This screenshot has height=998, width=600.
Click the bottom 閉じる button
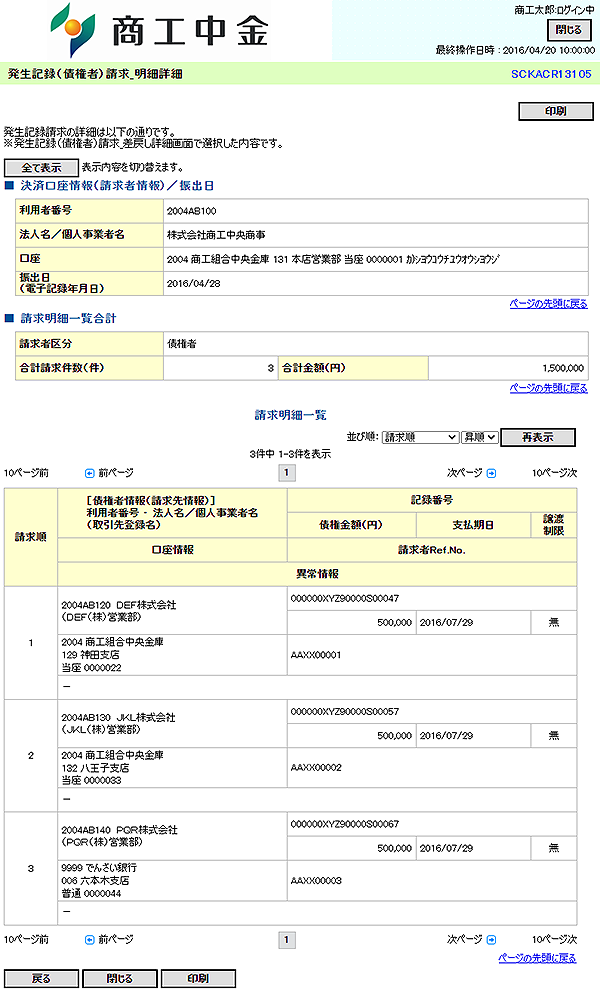(120, 978)
